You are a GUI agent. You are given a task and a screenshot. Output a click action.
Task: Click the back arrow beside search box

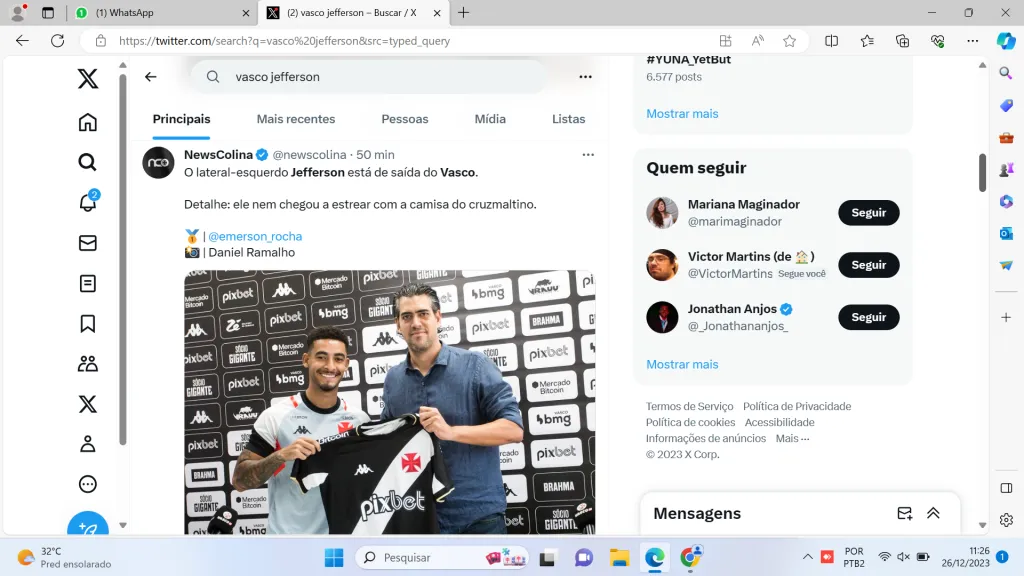tap(151, 77)
